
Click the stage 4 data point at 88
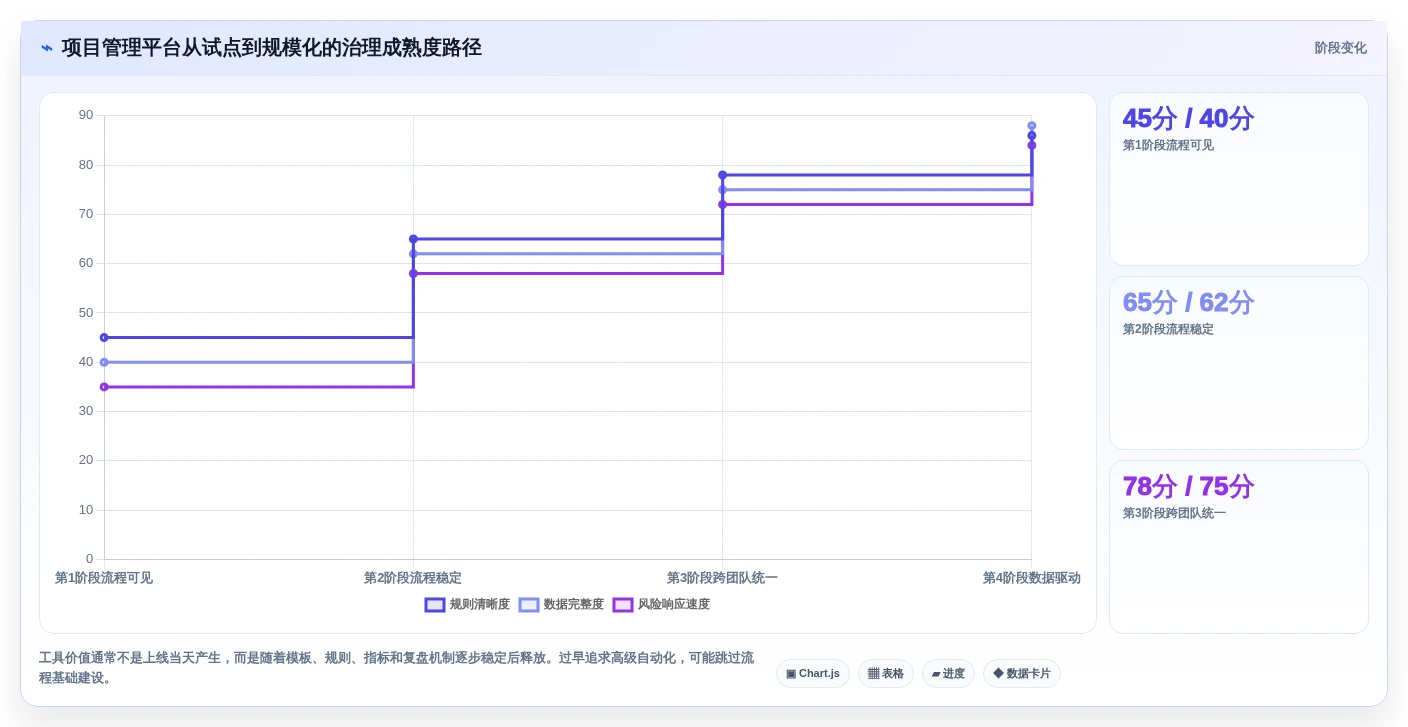click(x=1031, y=126)
